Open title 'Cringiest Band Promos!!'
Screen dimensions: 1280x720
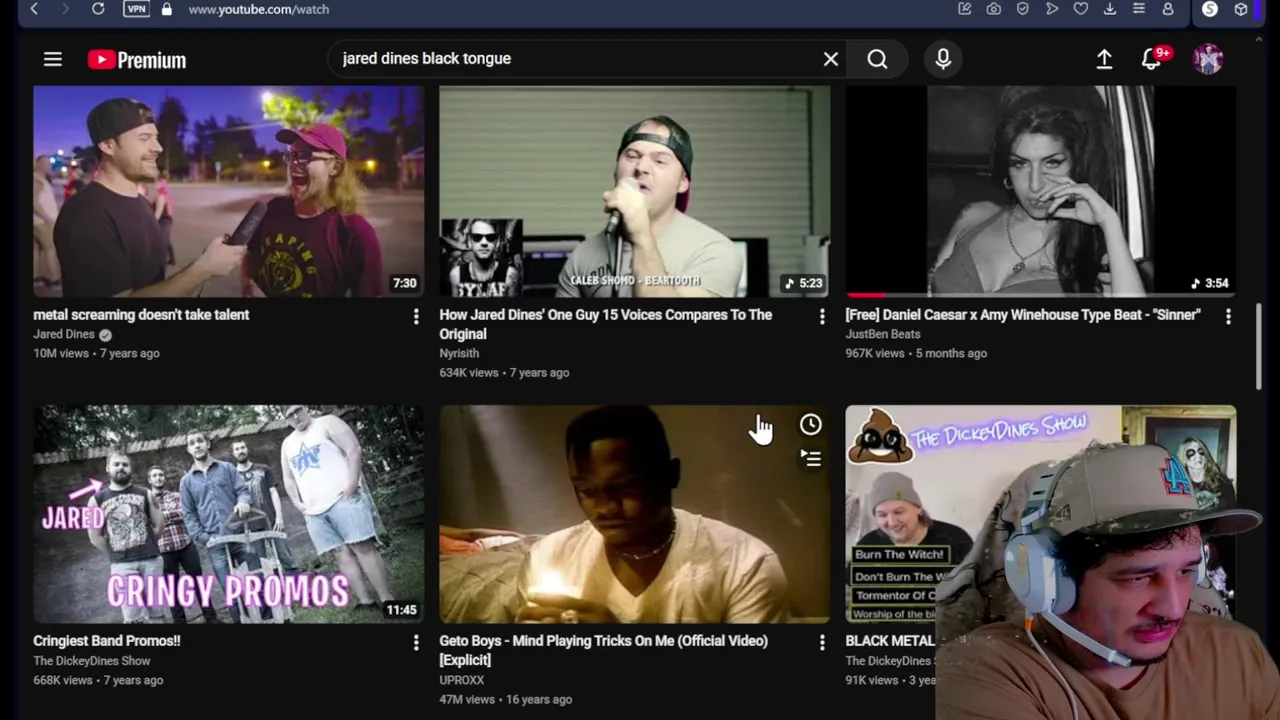coord(107,640)
